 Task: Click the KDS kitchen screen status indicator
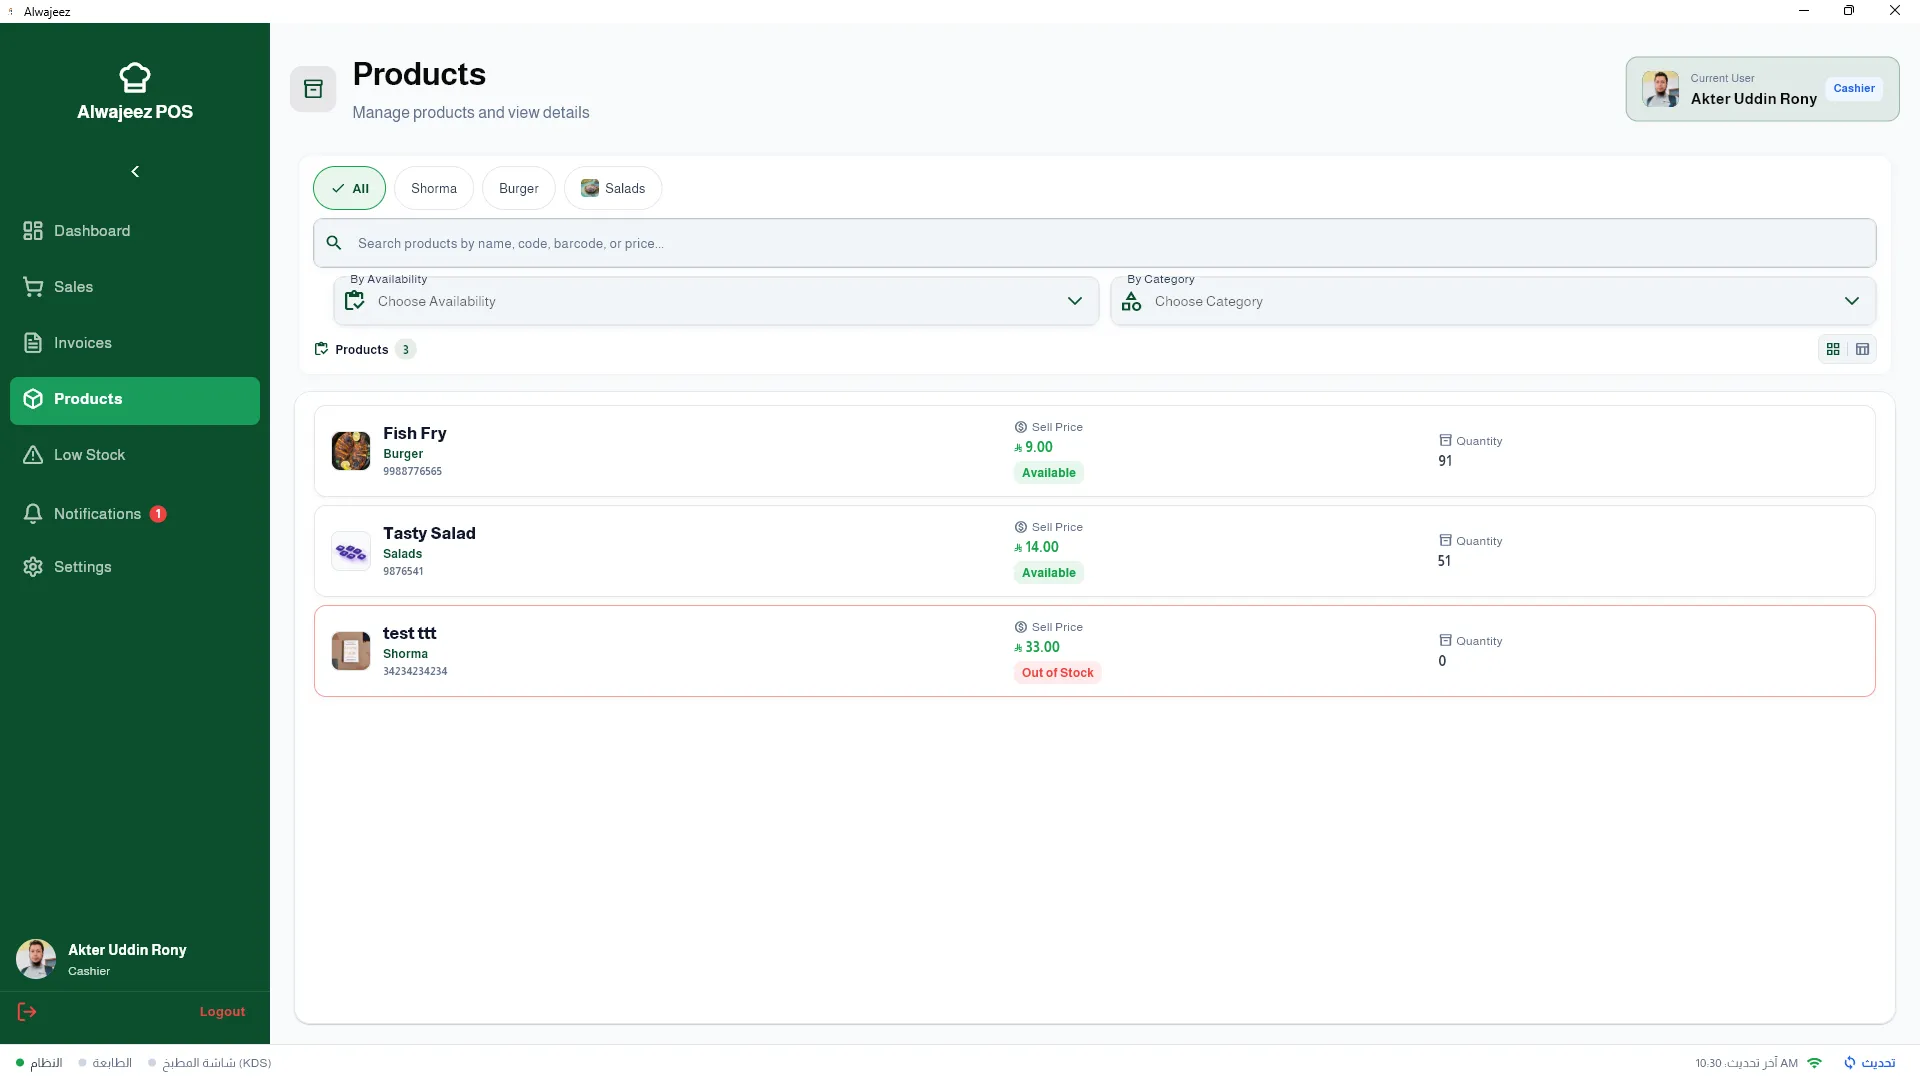[x=209, y=1063]
